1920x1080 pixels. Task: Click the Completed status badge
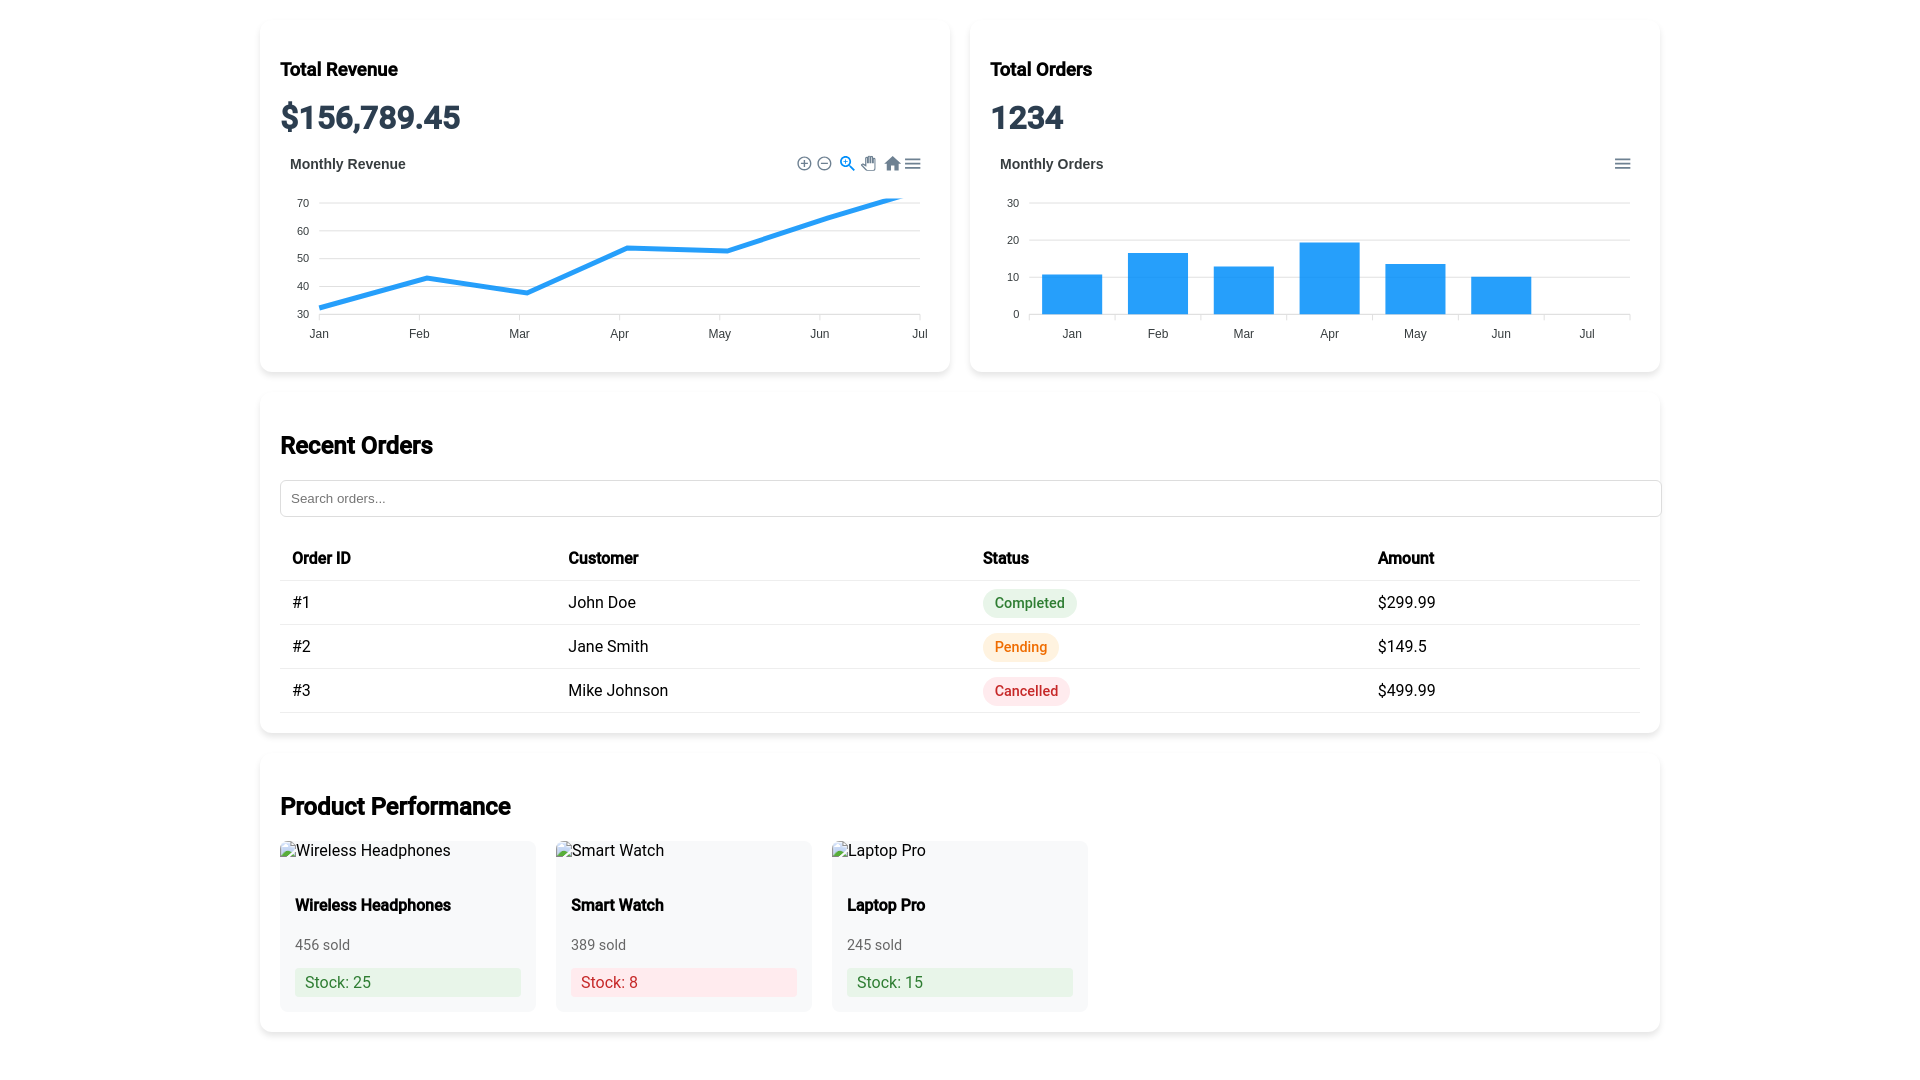1029,603
